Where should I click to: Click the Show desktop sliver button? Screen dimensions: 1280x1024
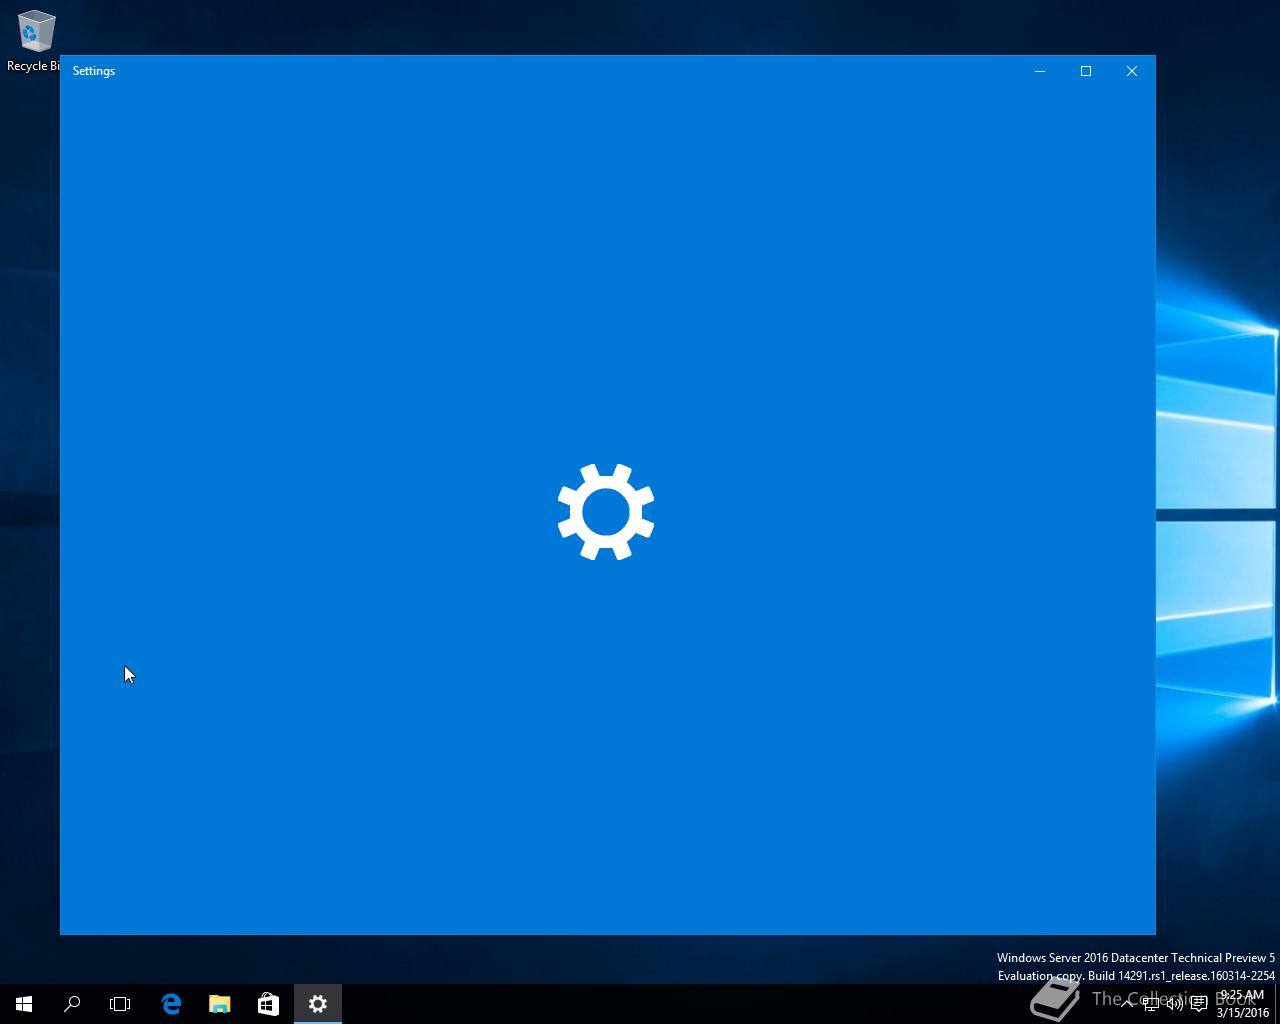pyautogui.click(x=1277, y=1004)
